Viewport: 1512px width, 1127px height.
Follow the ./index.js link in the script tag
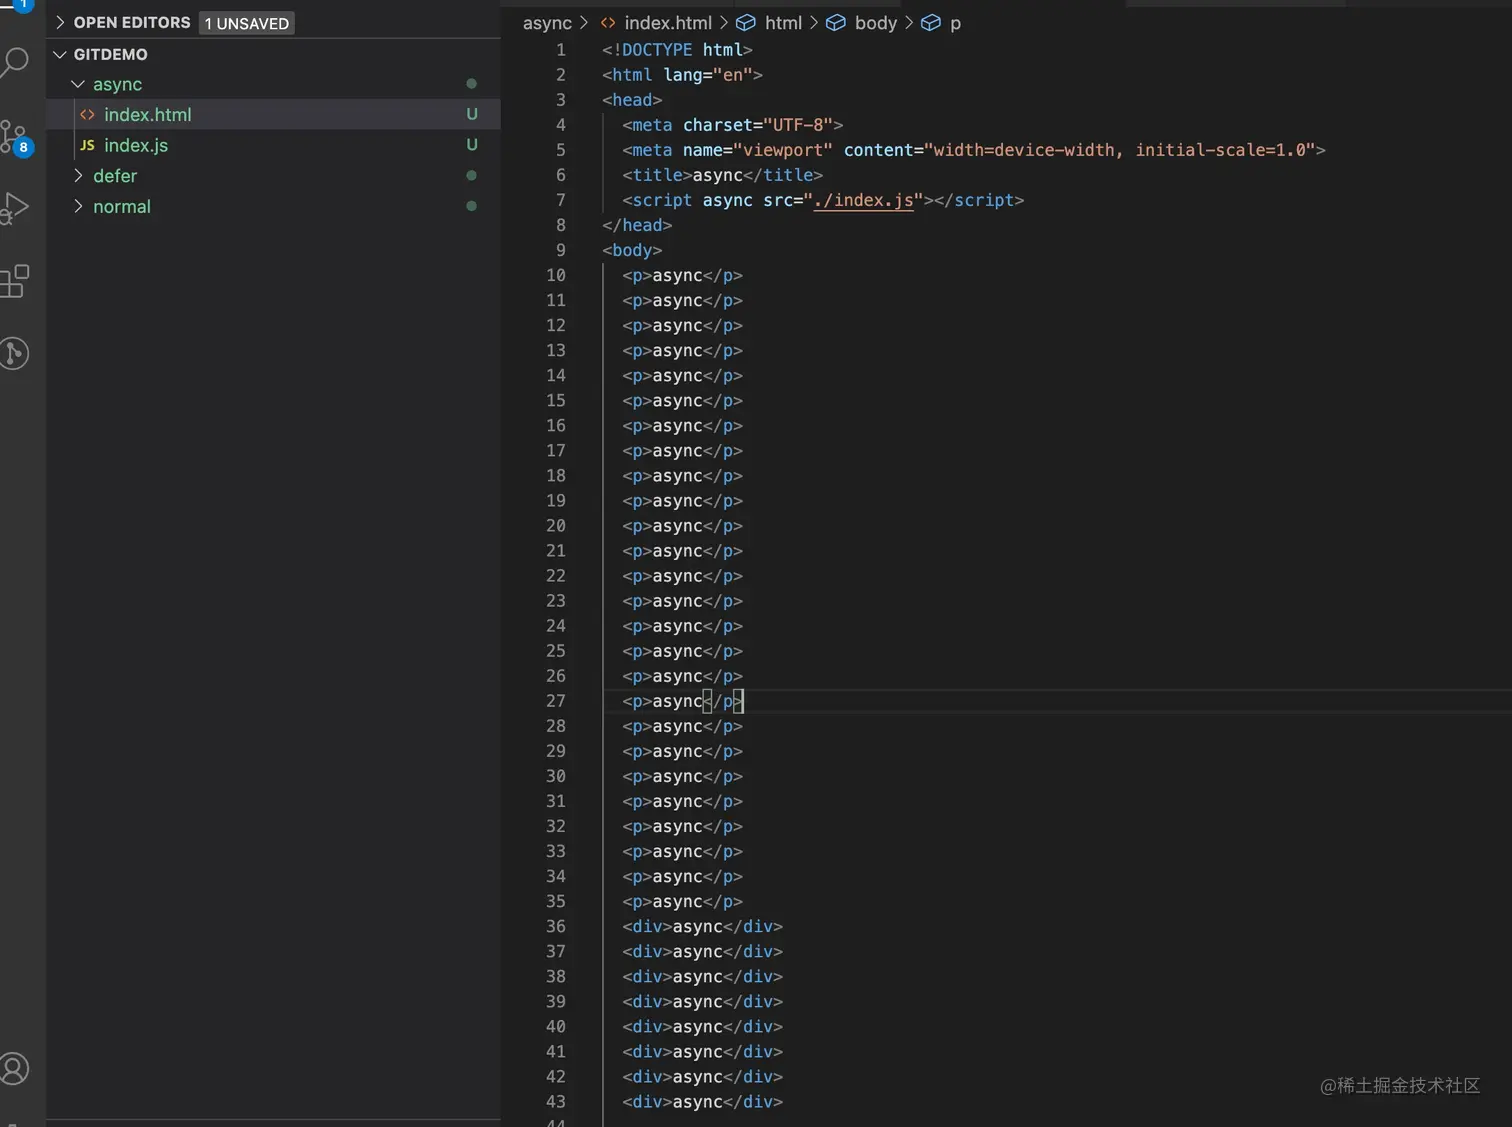tap(863, 200)
